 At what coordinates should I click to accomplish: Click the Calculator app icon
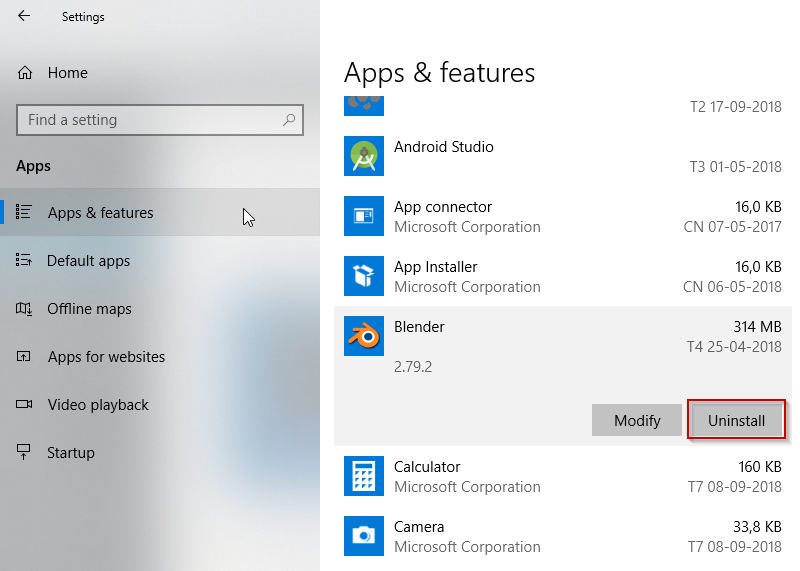(x=364, y=476)
